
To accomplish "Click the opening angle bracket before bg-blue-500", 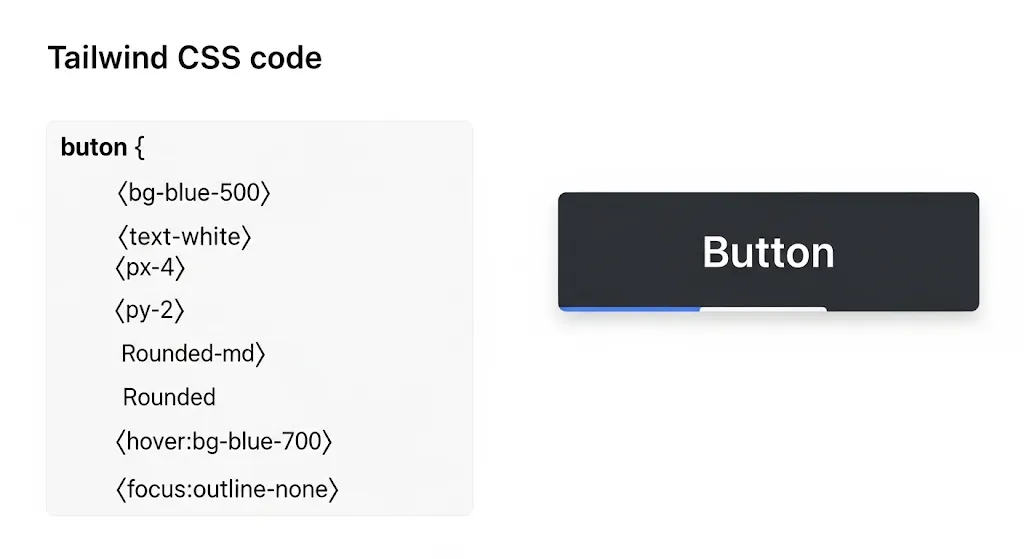I will point(121,193).
